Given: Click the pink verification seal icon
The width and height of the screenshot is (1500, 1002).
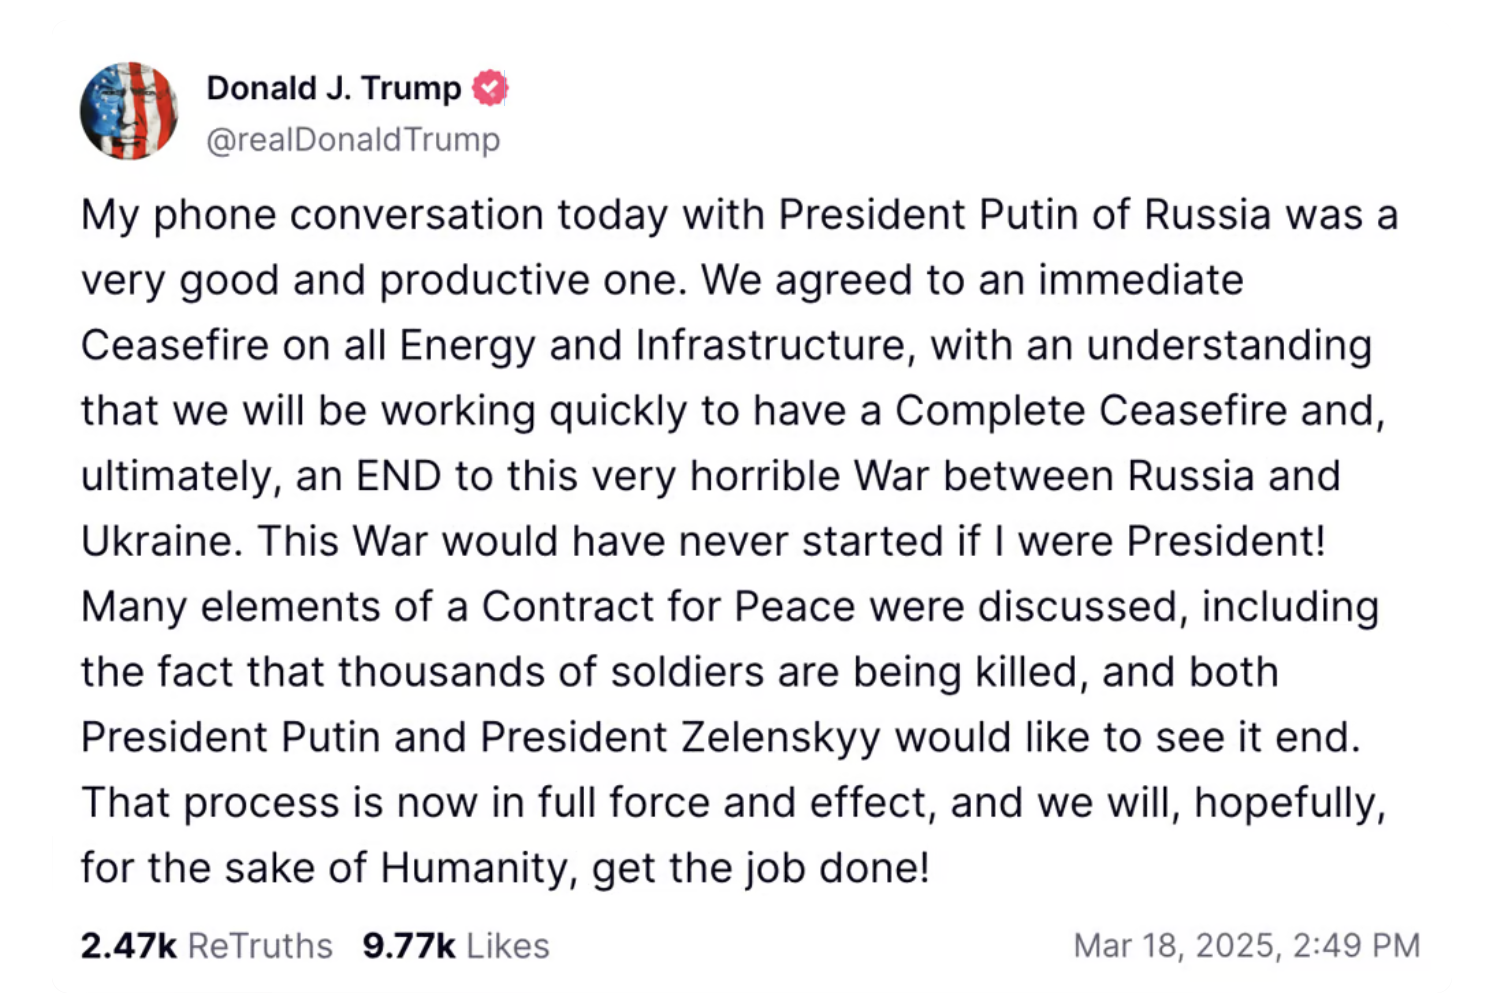Looking at the screenshot, I should tap(489, 88).
